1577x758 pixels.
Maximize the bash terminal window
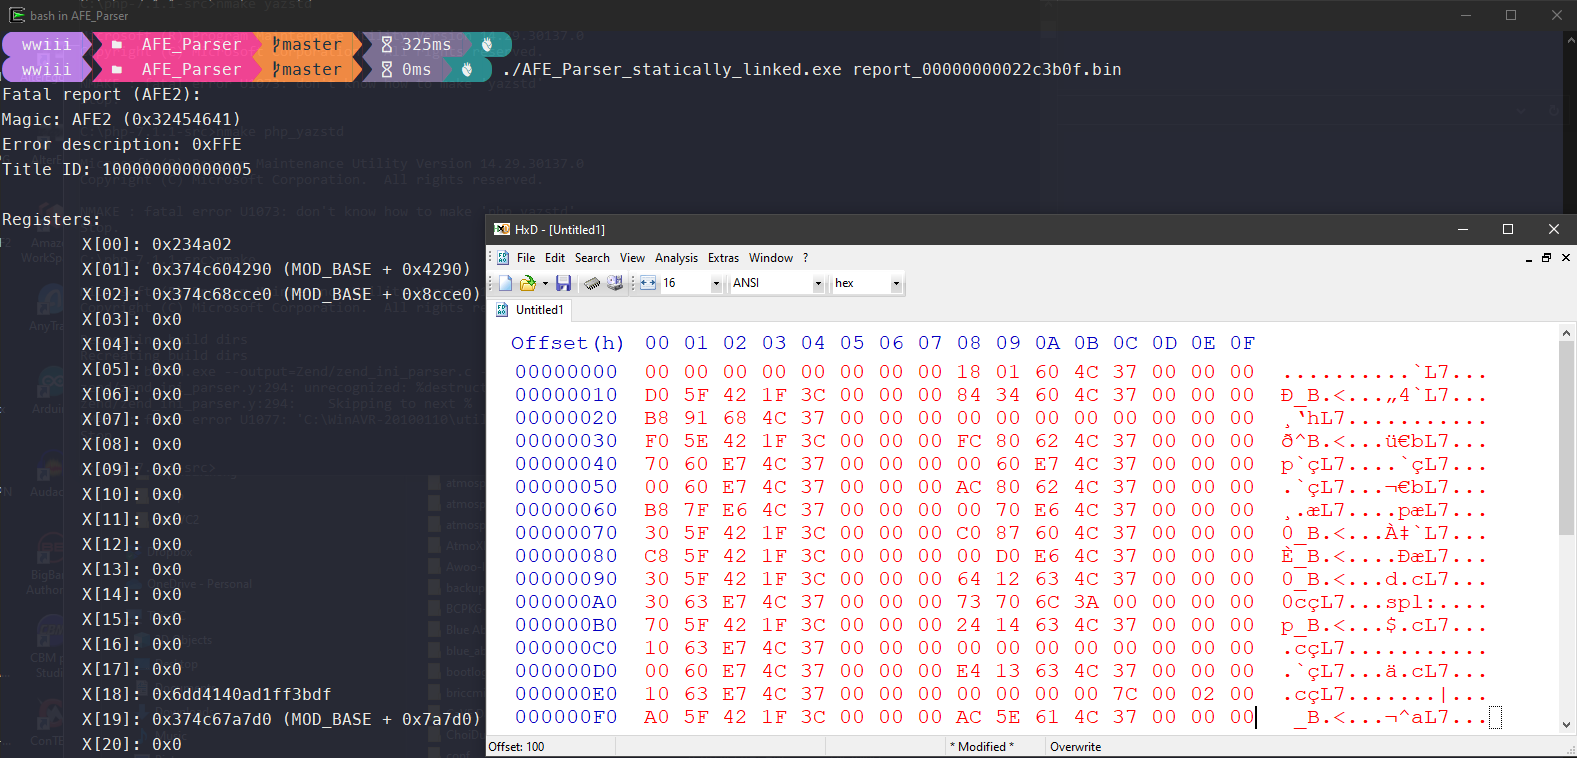pos(1511,15)
